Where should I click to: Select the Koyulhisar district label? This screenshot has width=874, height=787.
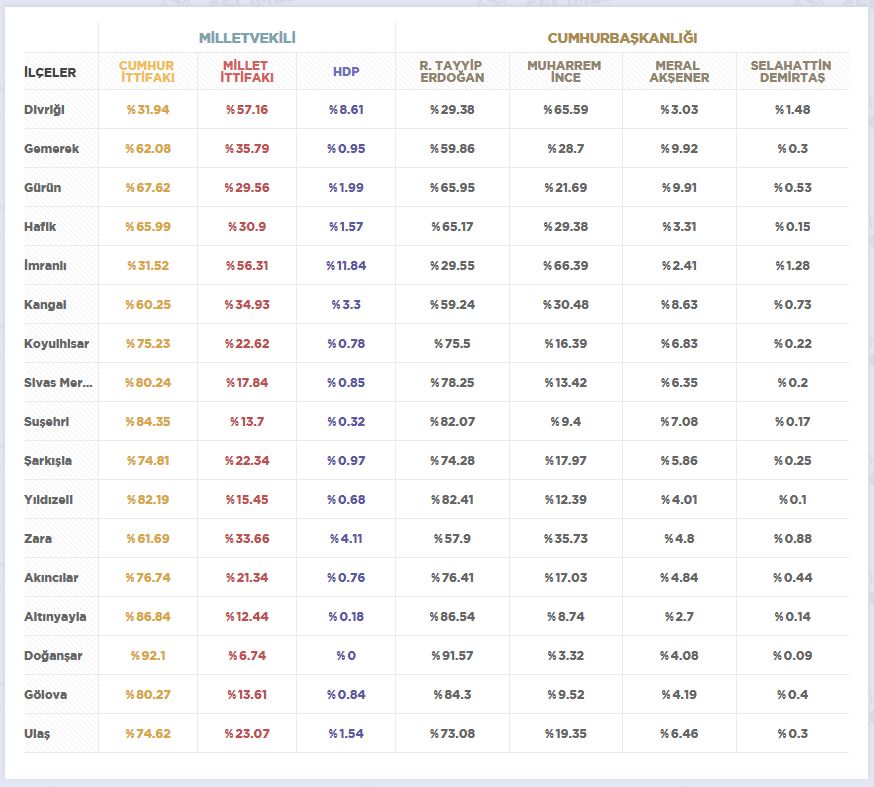click(x=56, y=343)
